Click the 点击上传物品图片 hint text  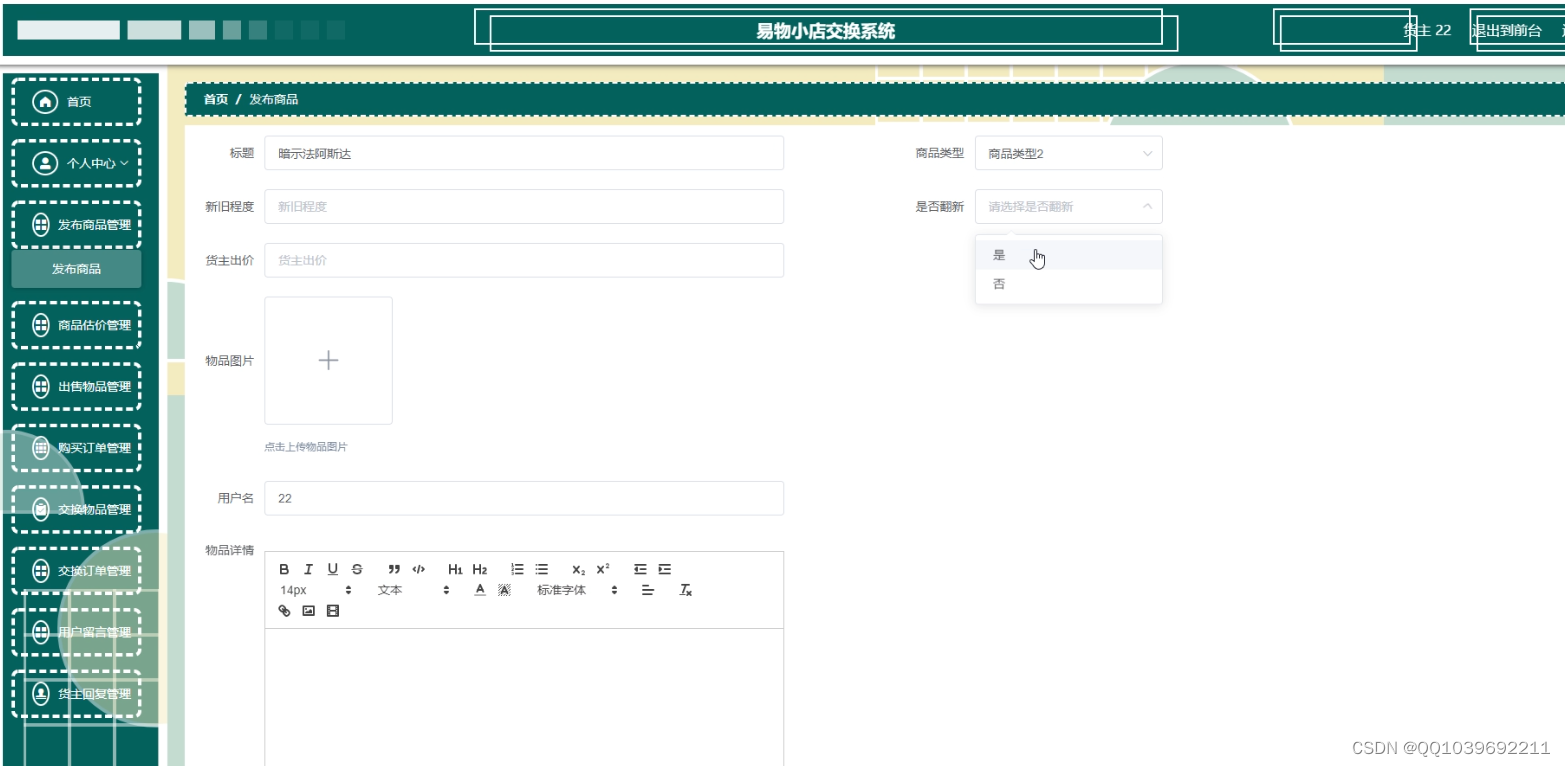tap(306, 447)
